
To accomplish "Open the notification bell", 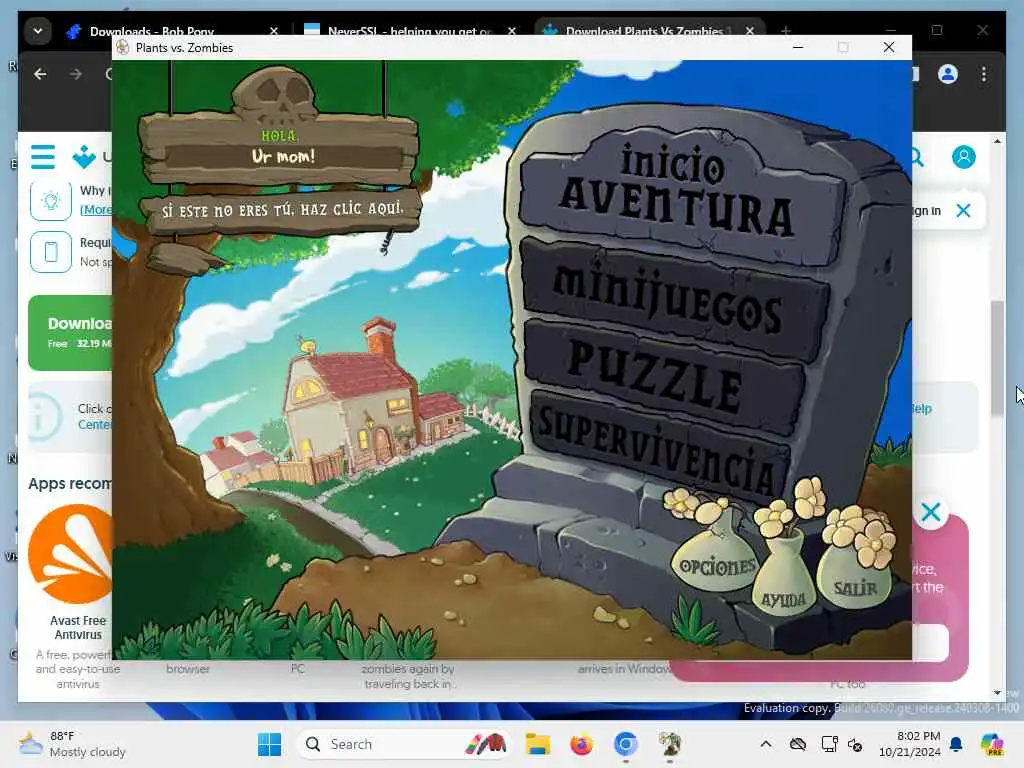I will click(956, 744).
